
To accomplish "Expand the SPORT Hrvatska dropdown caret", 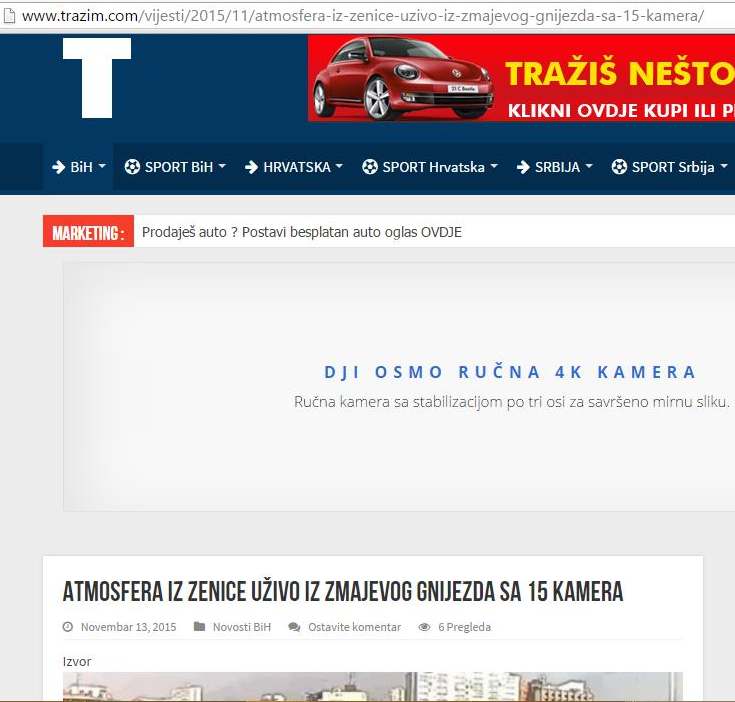I will [x=493, y=167].
